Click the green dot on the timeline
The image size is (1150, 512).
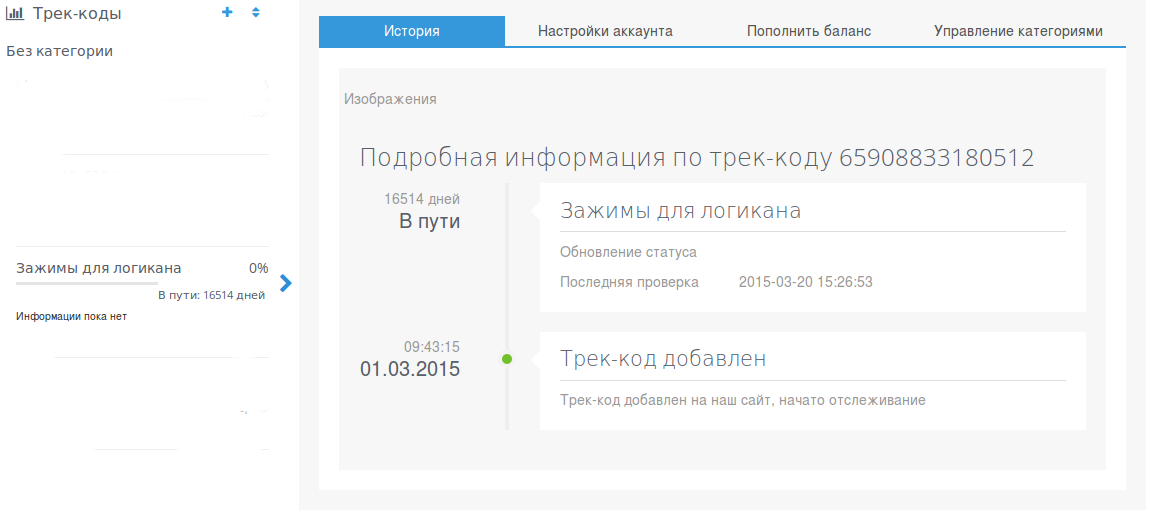(x=507, y=359)
